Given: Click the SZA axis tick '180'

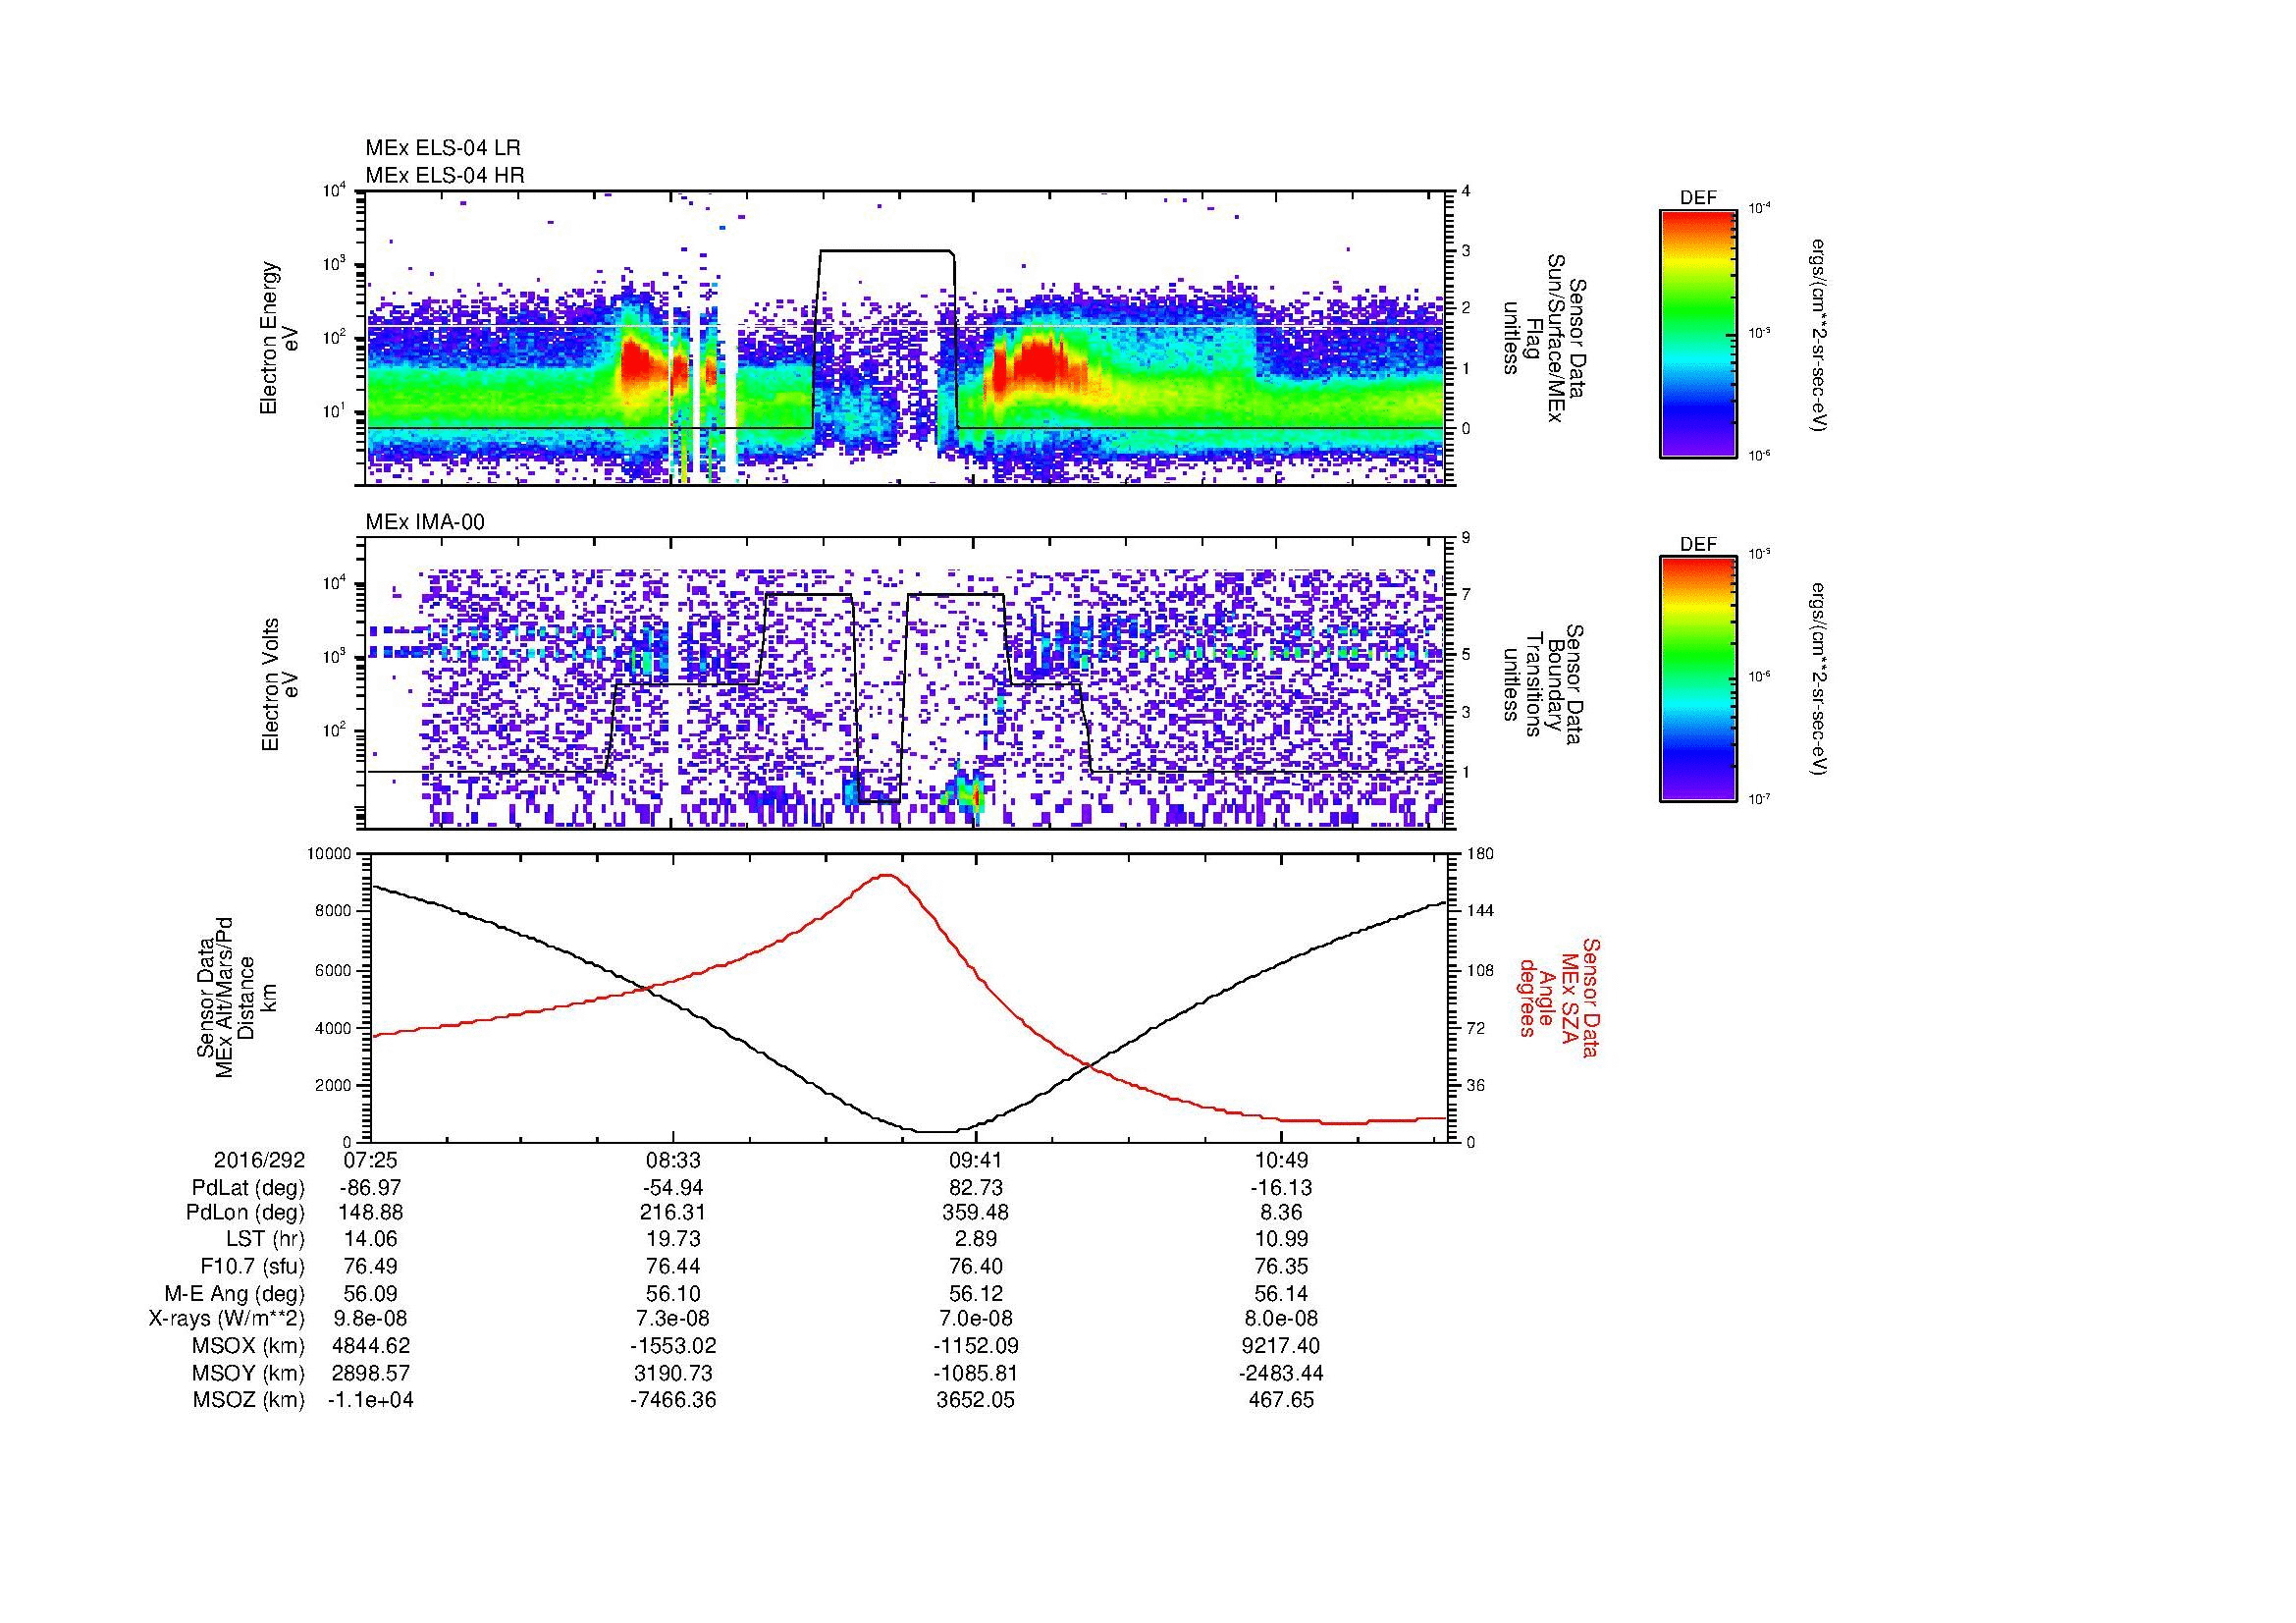Looking at the screenshot, I should [1479, 854].
